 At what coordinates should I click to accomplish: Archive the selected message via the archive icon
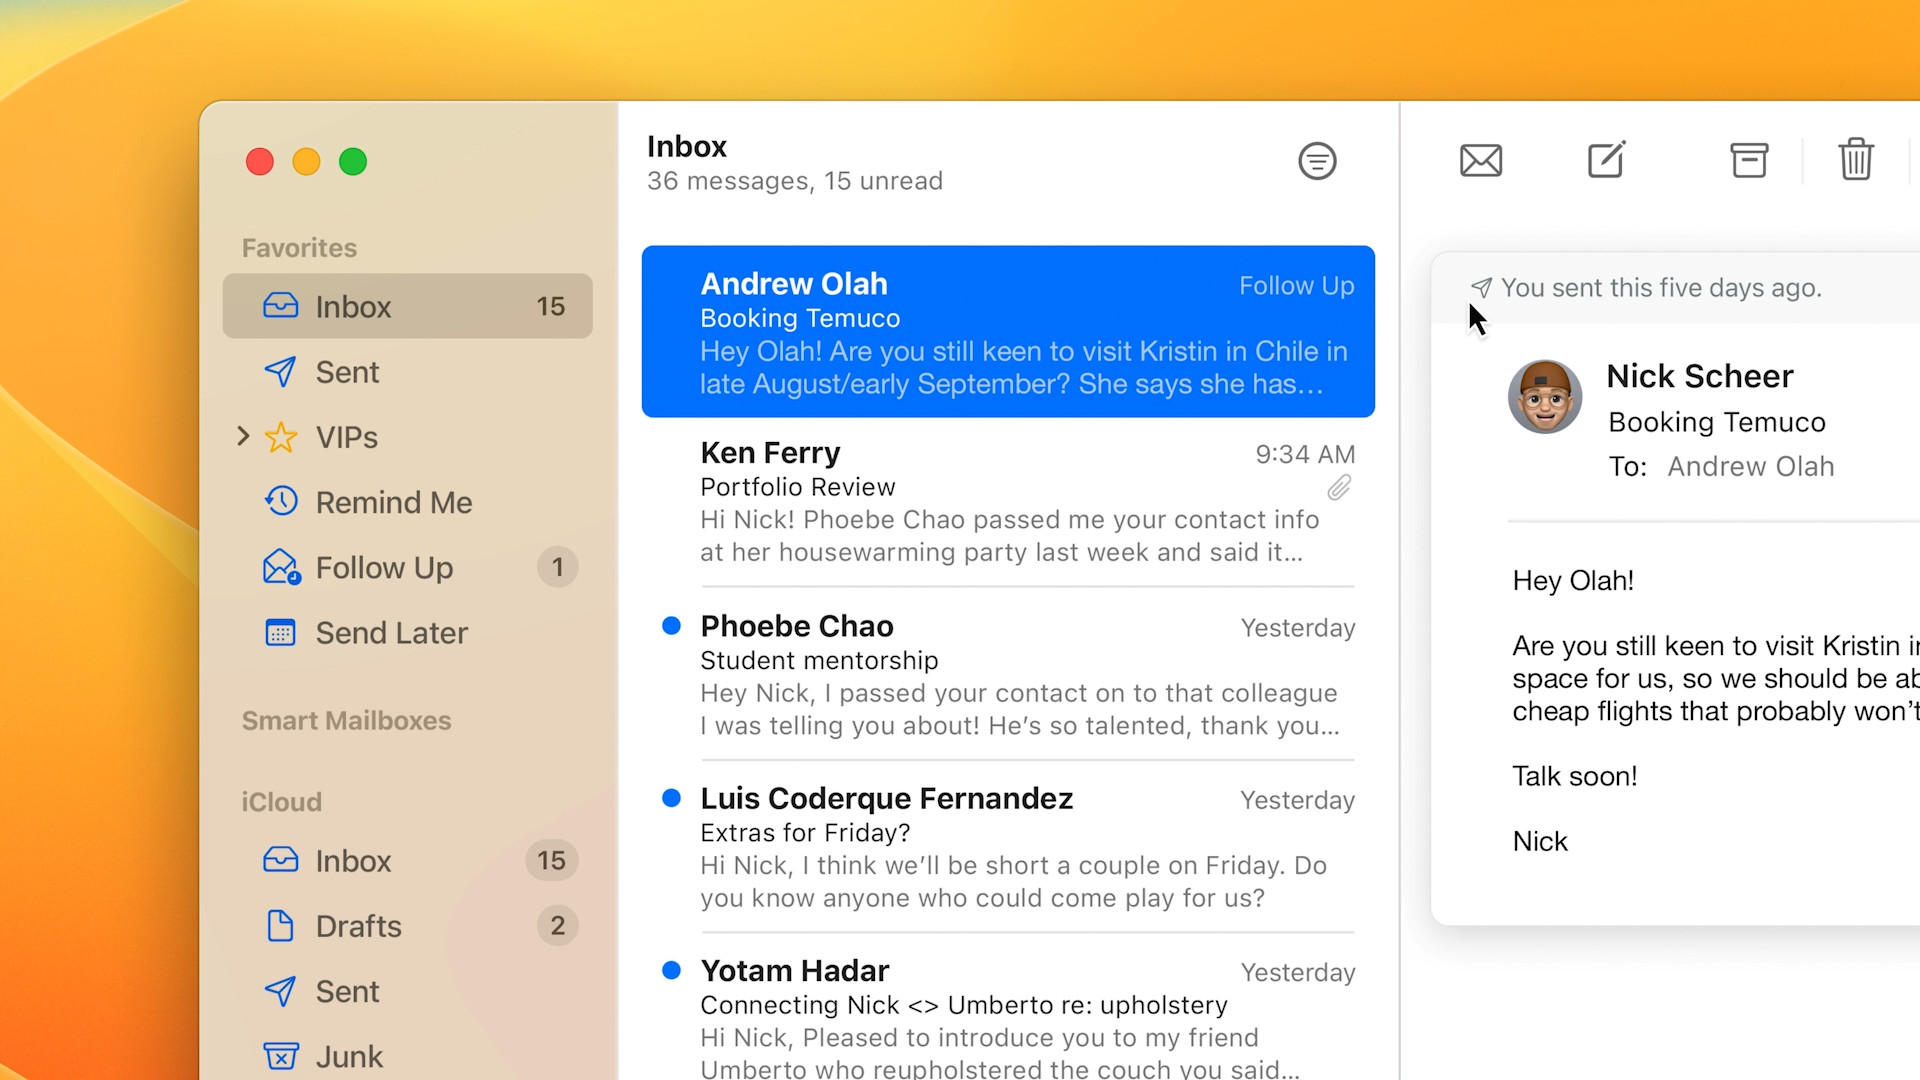[1748, 160]
